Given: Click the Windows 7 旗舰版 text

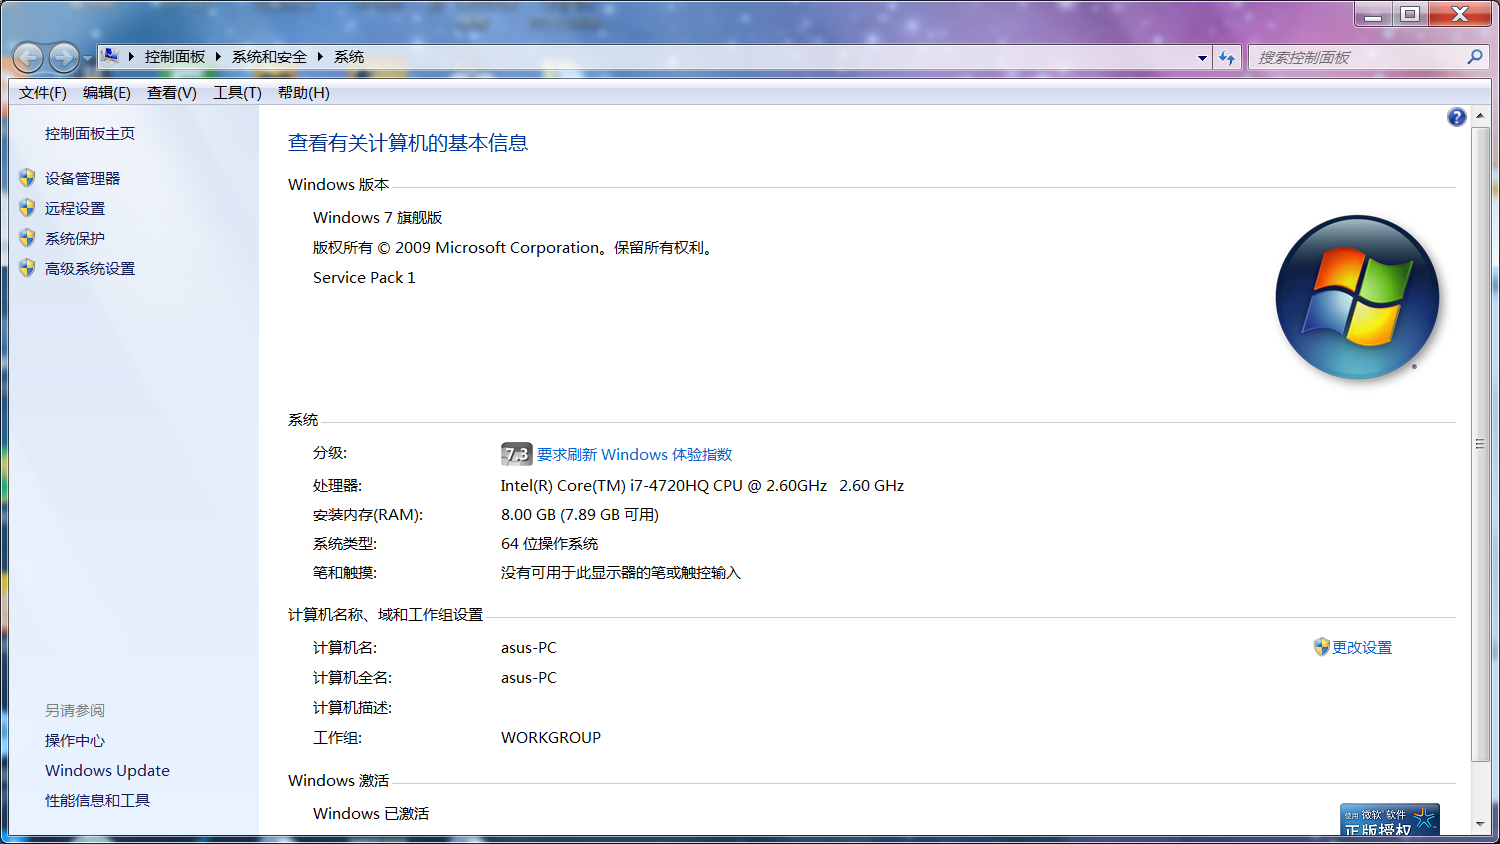Looking at the screenshot, I should [377, 218].
